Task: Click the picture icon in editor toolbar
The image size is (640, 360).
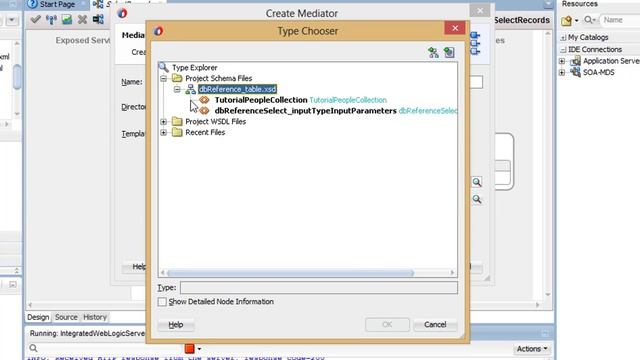Action: click(67, 19)
